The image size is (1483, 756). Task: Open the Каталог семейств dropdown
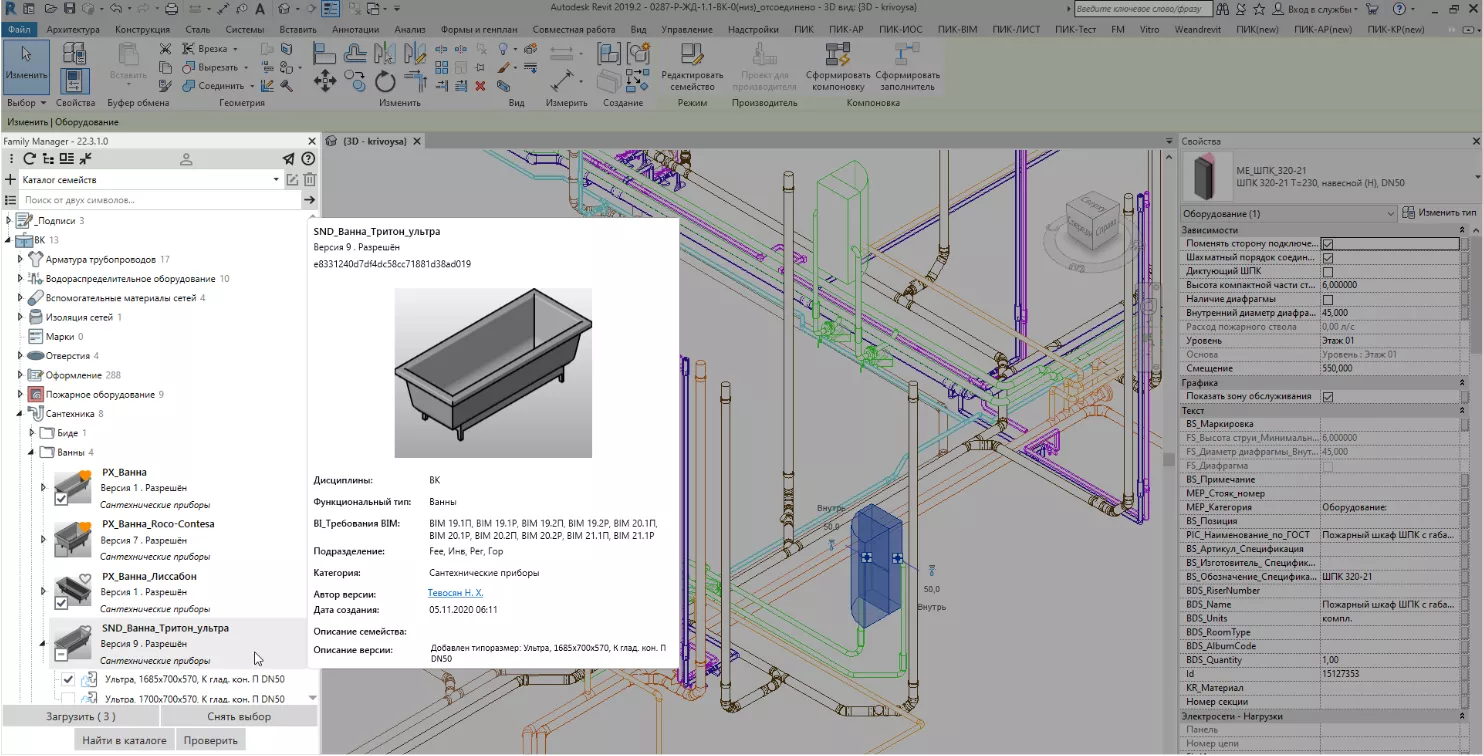click(276, 180)
